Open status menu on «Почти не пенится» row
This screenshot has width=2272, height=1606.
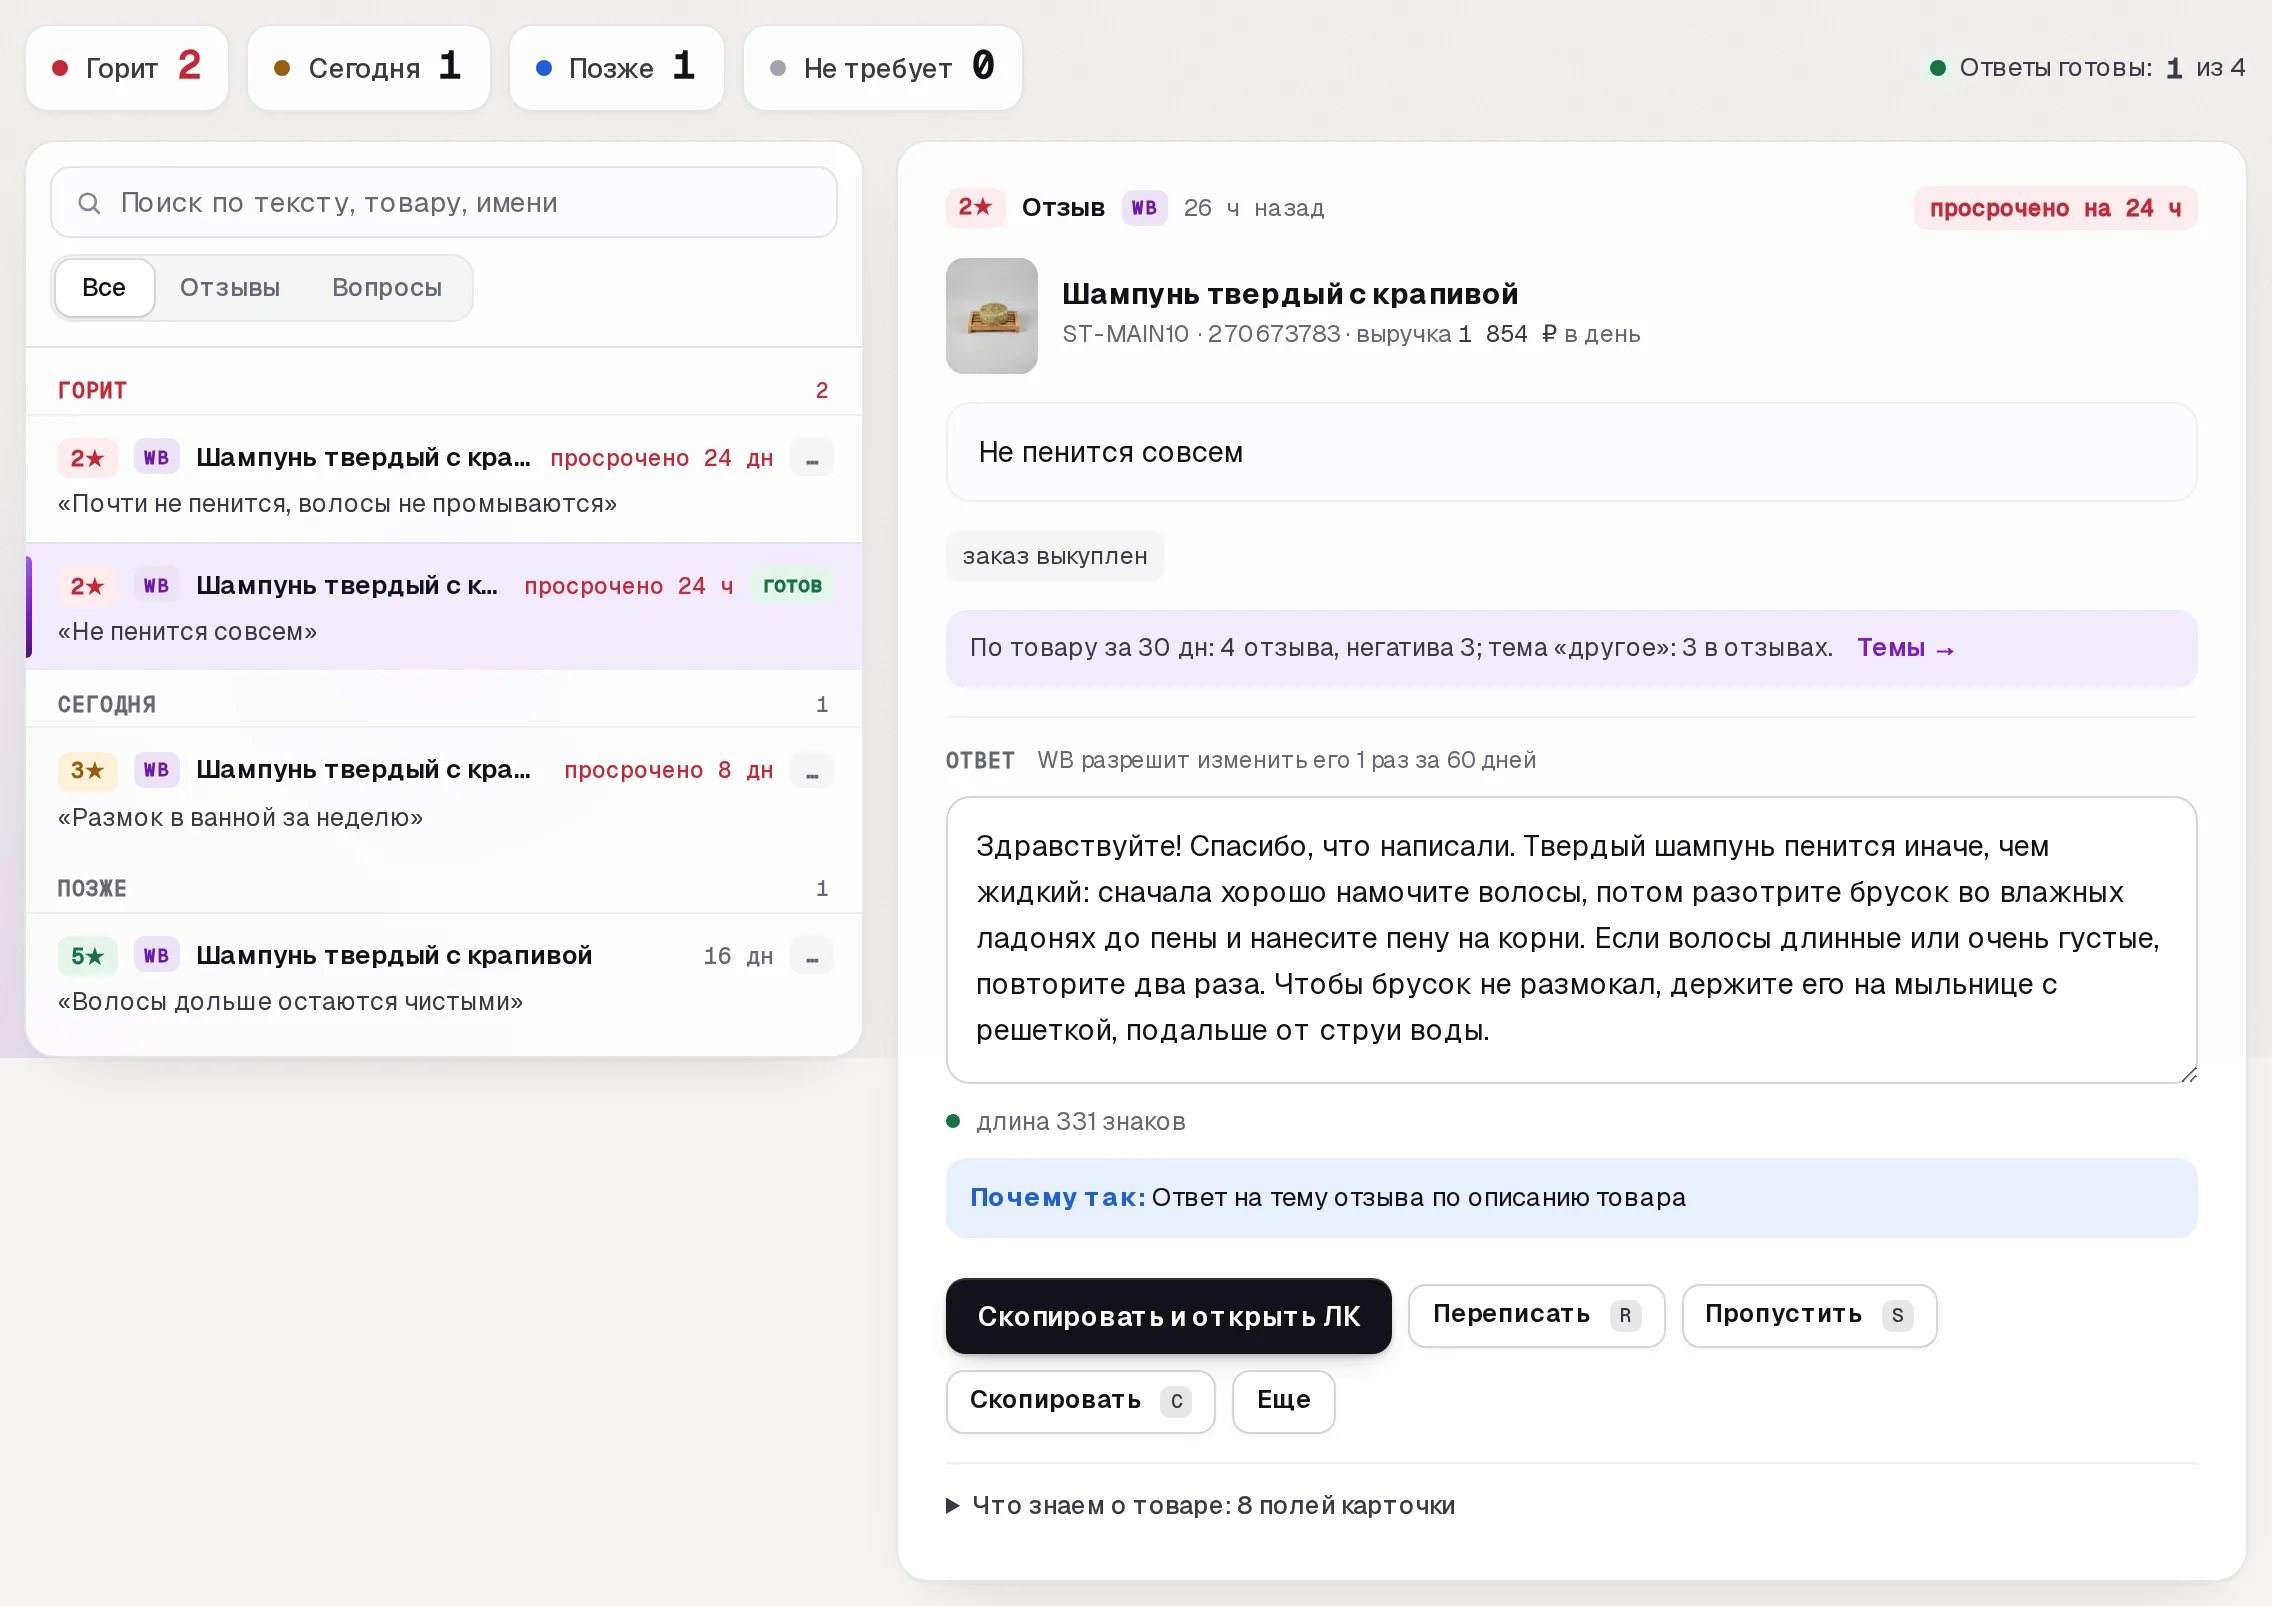pos(812,458)
